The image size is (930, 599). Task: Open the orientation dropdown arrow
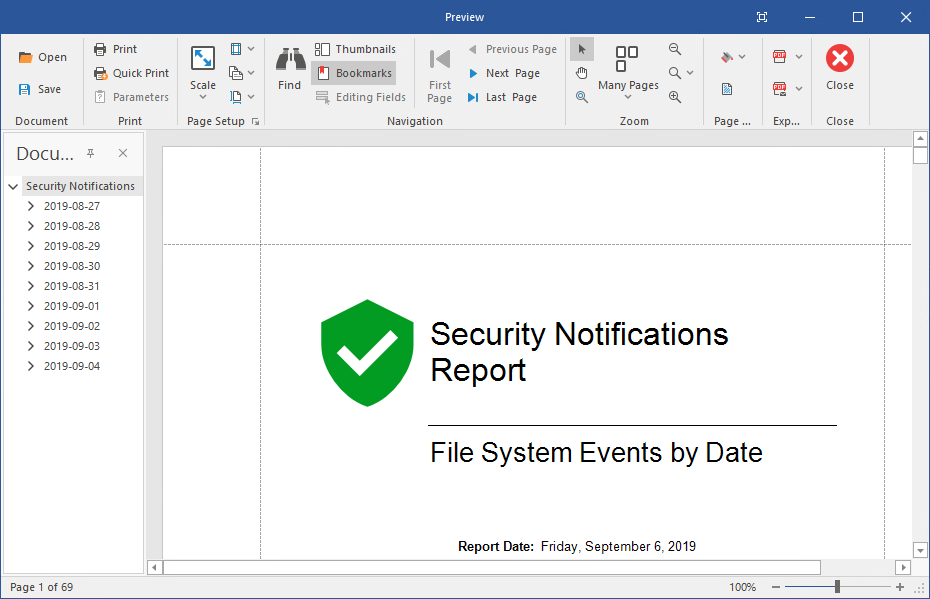click(x=251, y=73)
